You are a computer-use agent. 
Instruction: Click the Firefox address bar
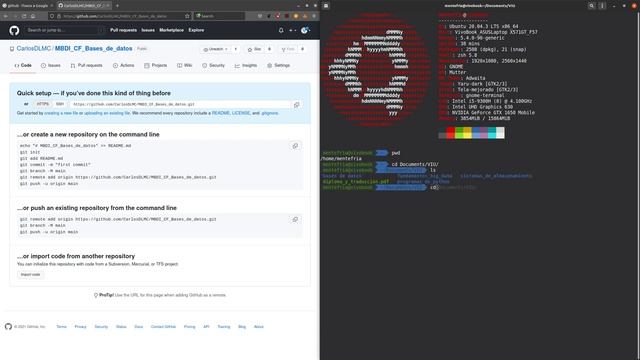[120, 16]
